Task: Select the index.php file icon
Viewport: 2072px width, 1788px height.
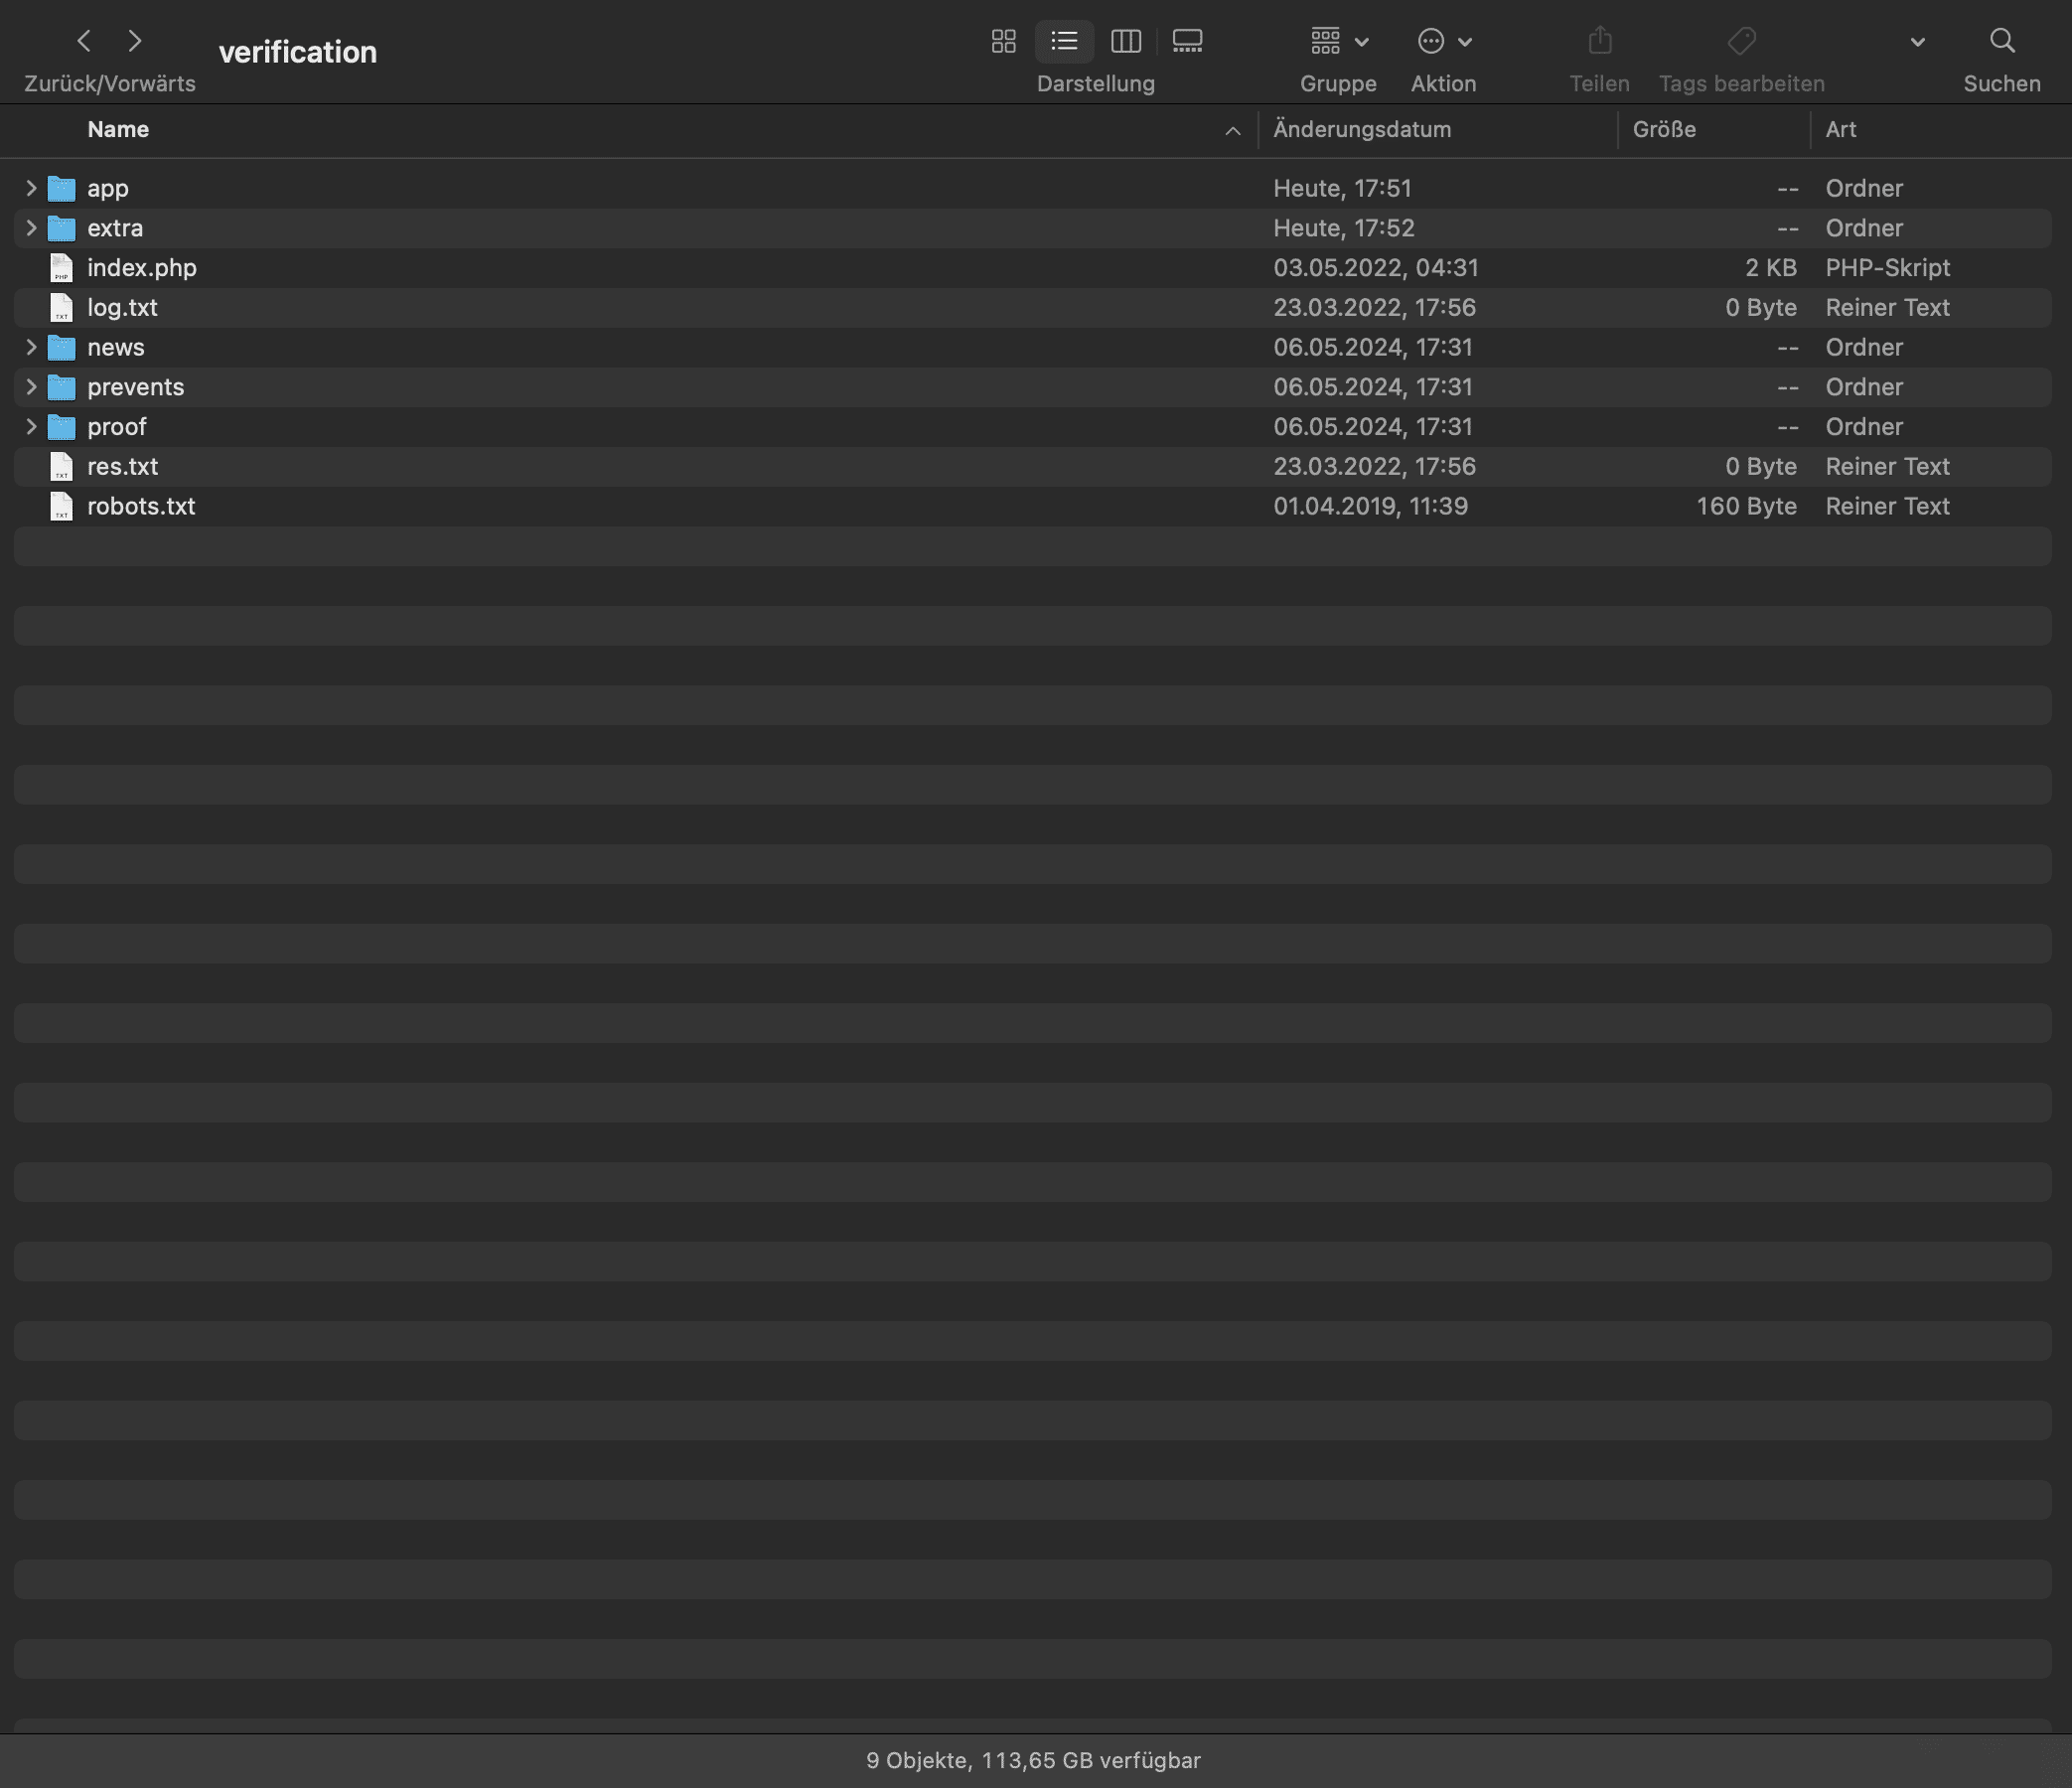Action: click(x=62, y=268)
